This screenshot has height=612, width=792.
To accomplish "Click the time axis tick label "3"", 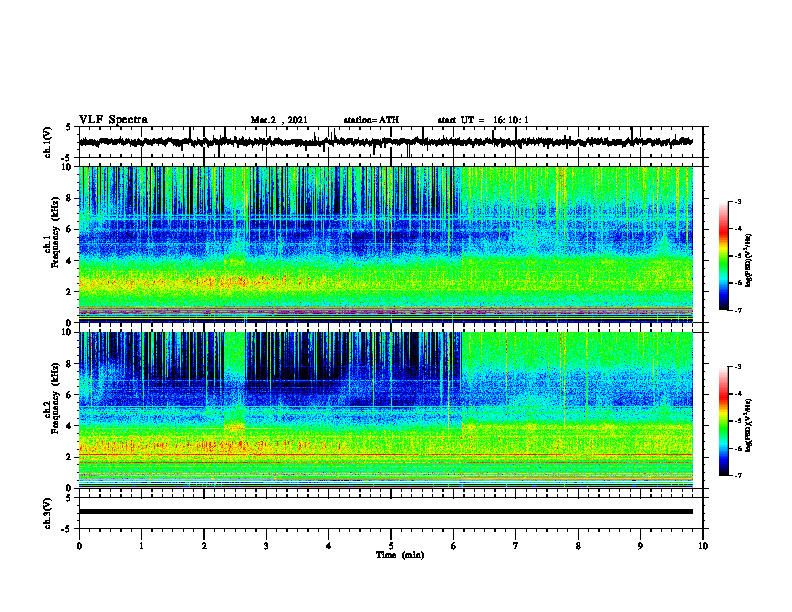I will pos(266,546).
